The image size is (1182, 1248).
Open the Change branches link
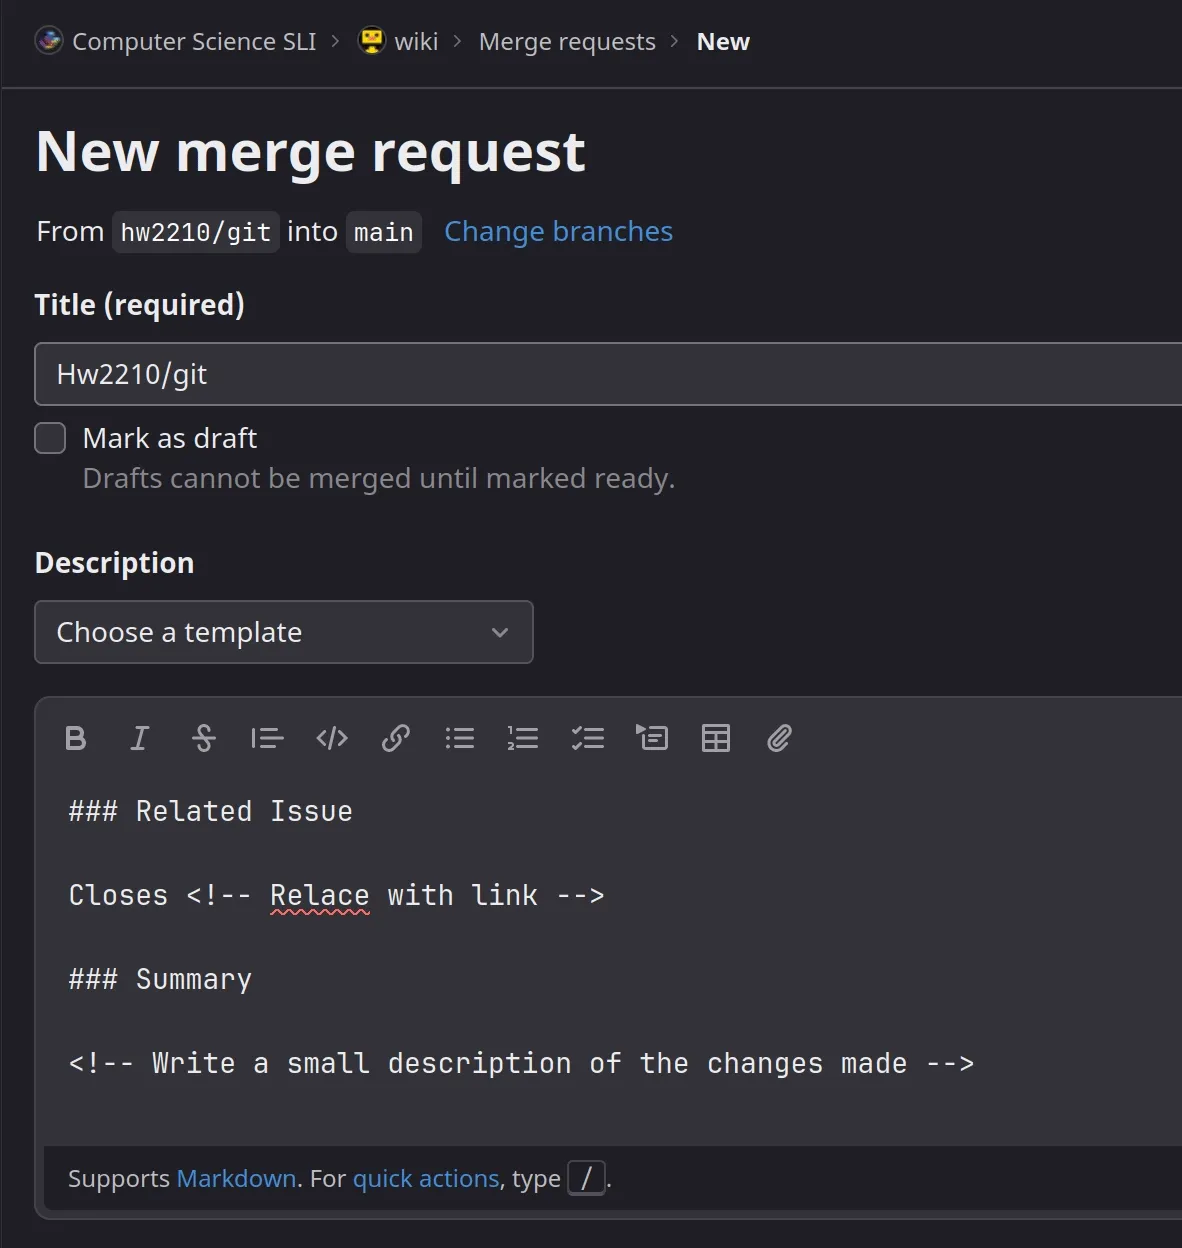point(558,231)
